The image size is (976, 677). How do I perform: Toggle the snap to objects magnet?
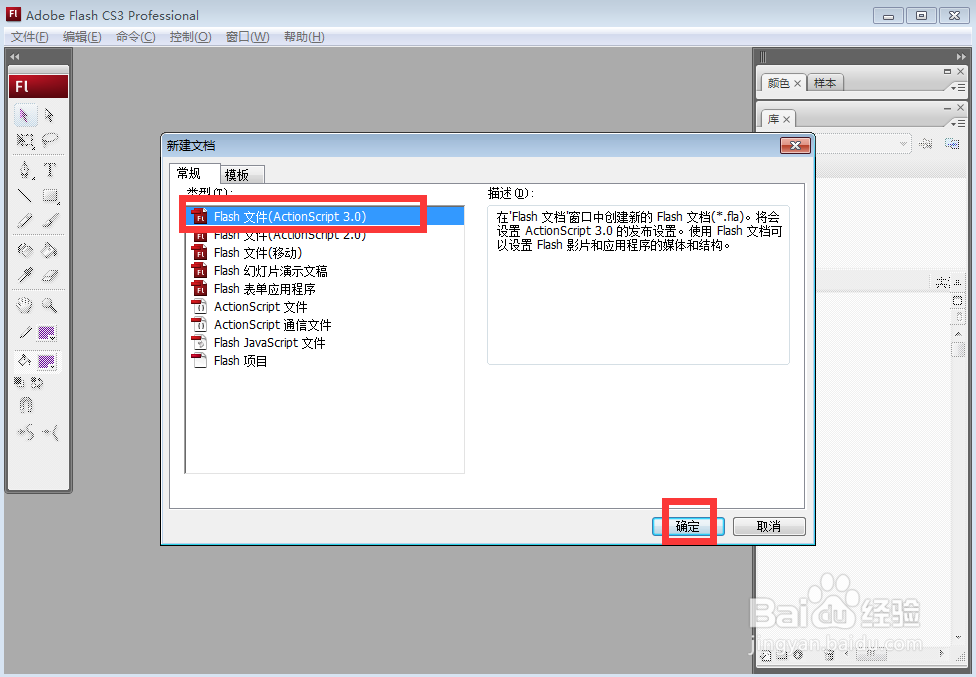point(26,405)
